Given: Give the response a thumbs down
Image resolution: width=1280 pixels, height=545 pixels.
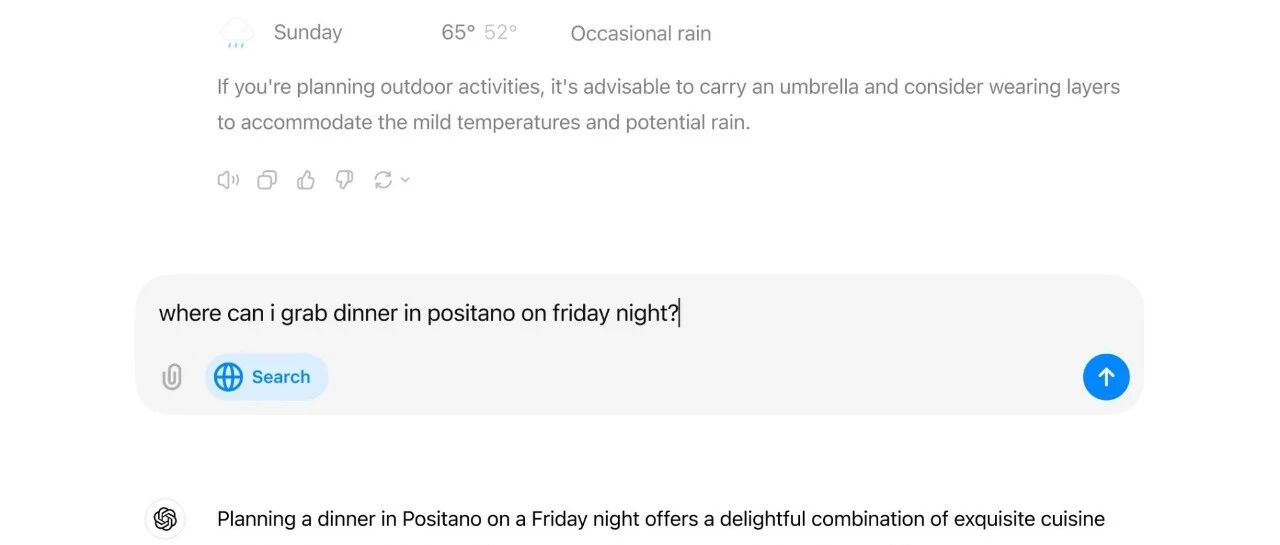Looking at the screenshot, I should coord(344,180).
